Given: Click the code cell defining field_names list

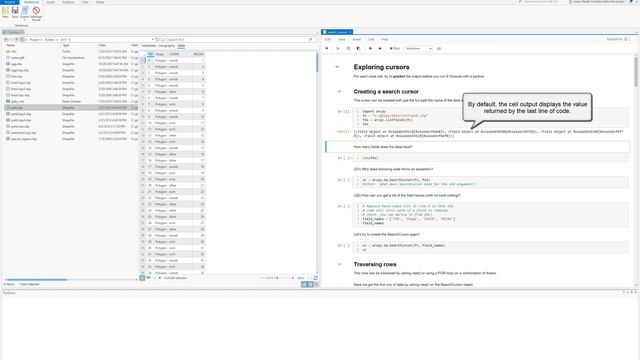Looking at the screenshot, I should [x=491, y=215].
